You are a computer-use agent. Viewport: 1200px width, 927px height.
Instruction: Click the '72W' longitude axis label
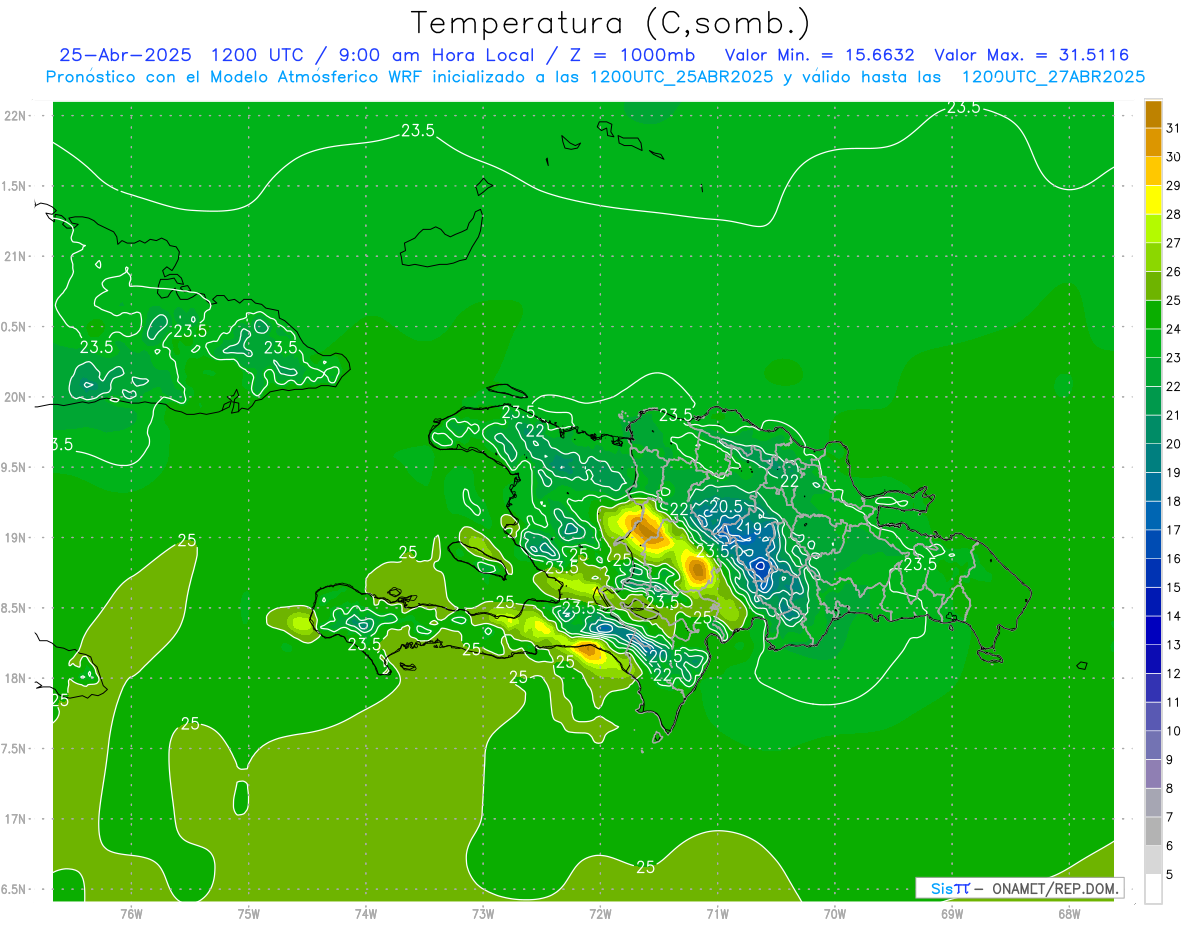pos(600,913)
